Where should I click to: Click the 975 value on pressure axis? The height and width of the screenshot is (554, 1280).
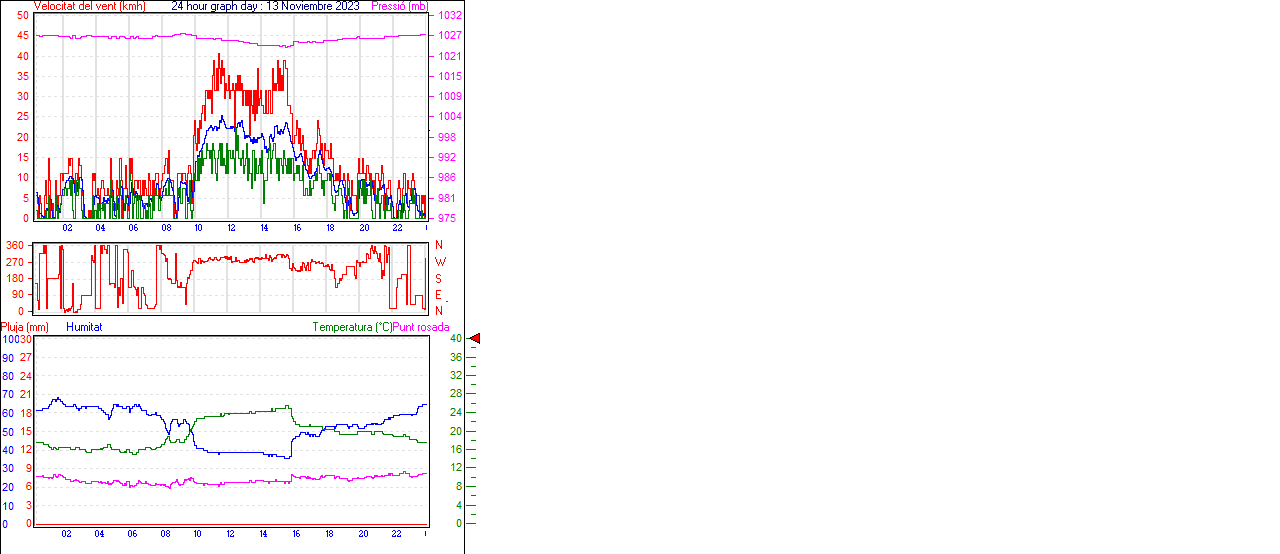(x=449, y=218)
